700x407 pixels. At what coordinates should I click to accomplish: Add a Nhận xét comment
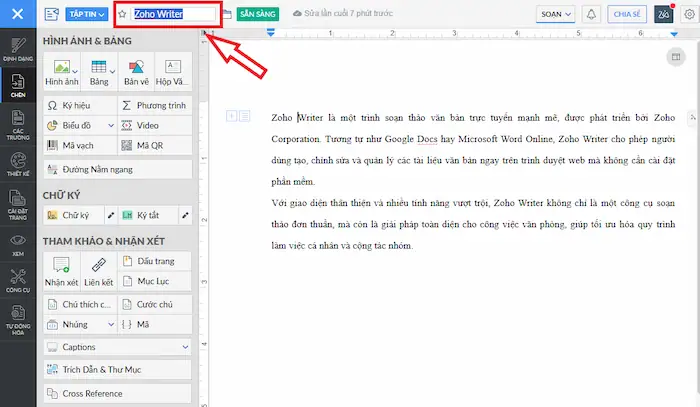(x=61, y=270)
